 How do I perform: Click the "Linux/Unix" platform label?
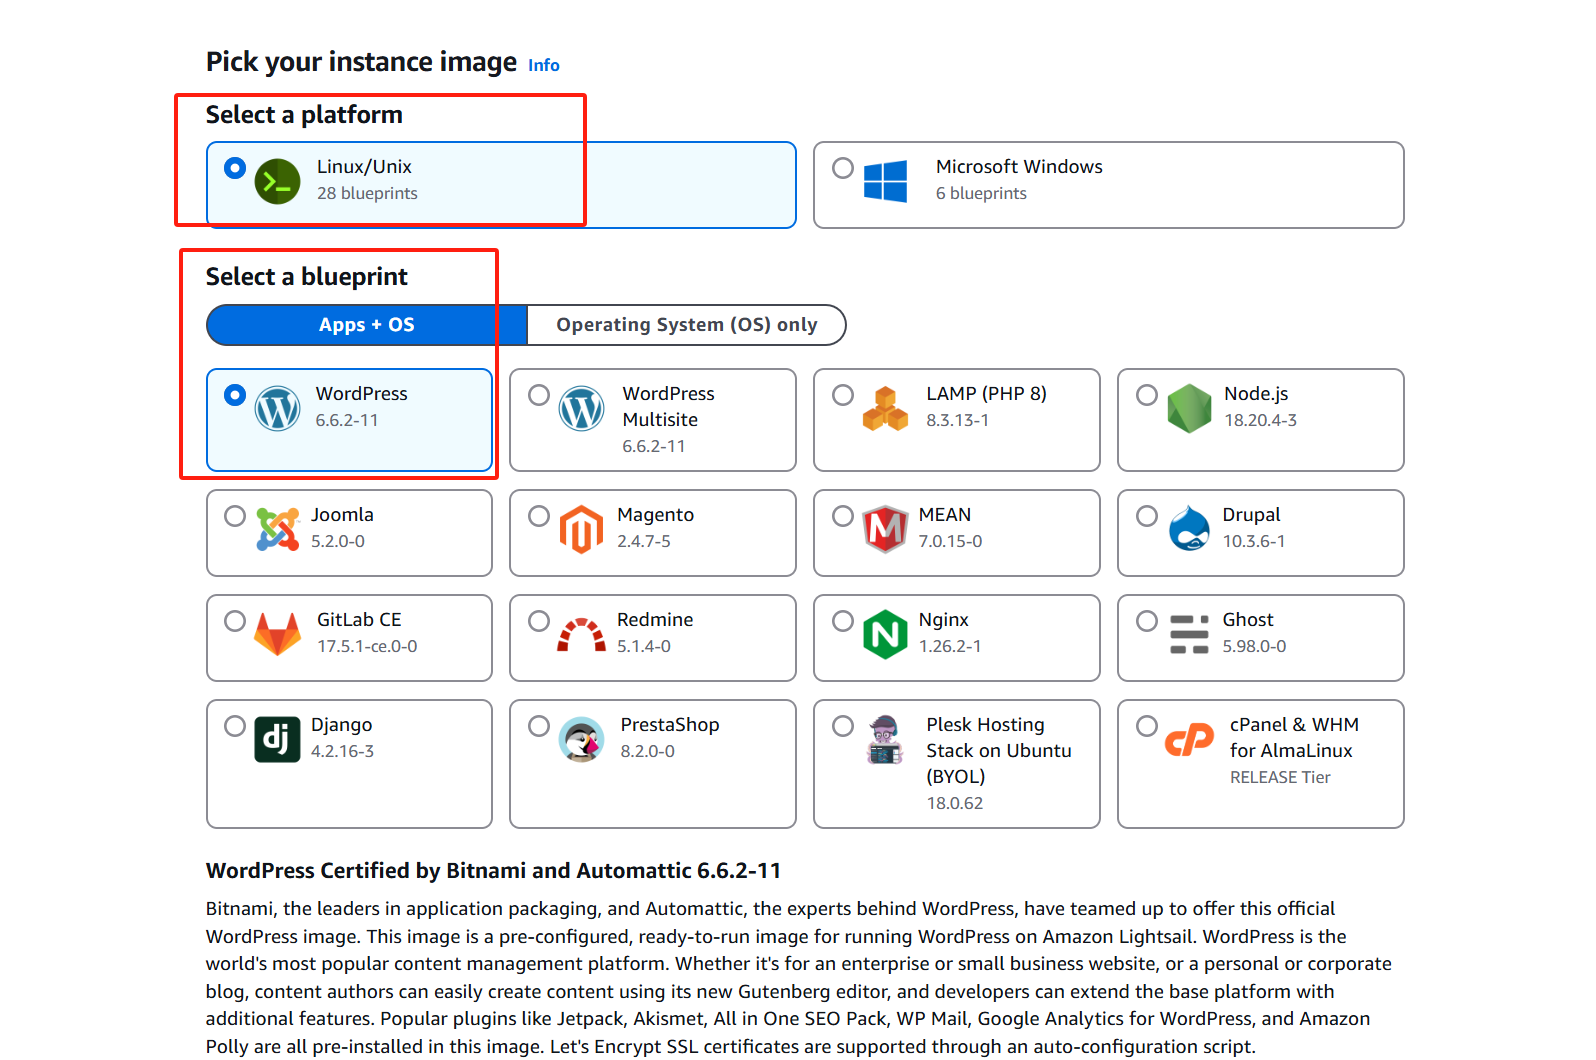(x=364, y=167)
